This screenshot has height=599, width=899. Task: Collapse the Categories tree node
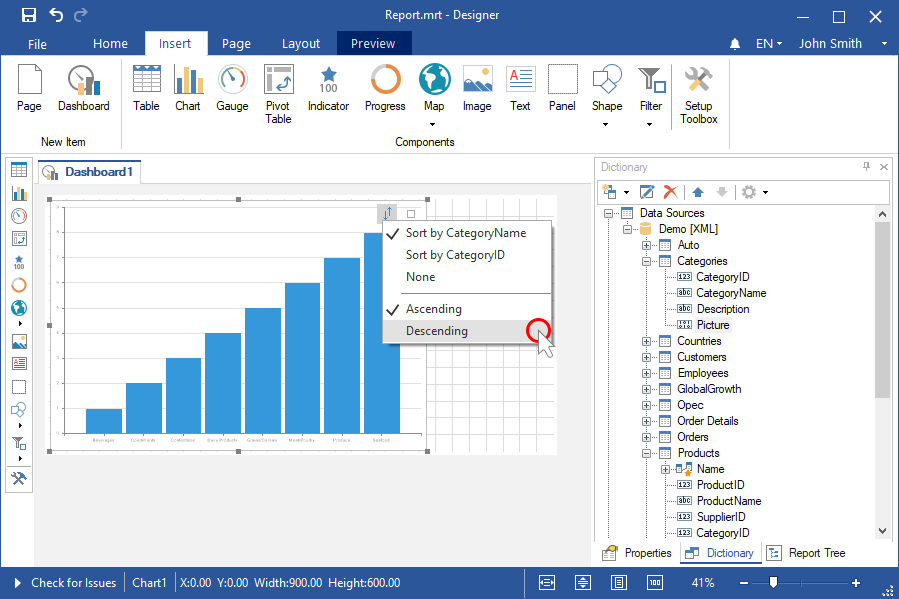(x=647, y=261)
